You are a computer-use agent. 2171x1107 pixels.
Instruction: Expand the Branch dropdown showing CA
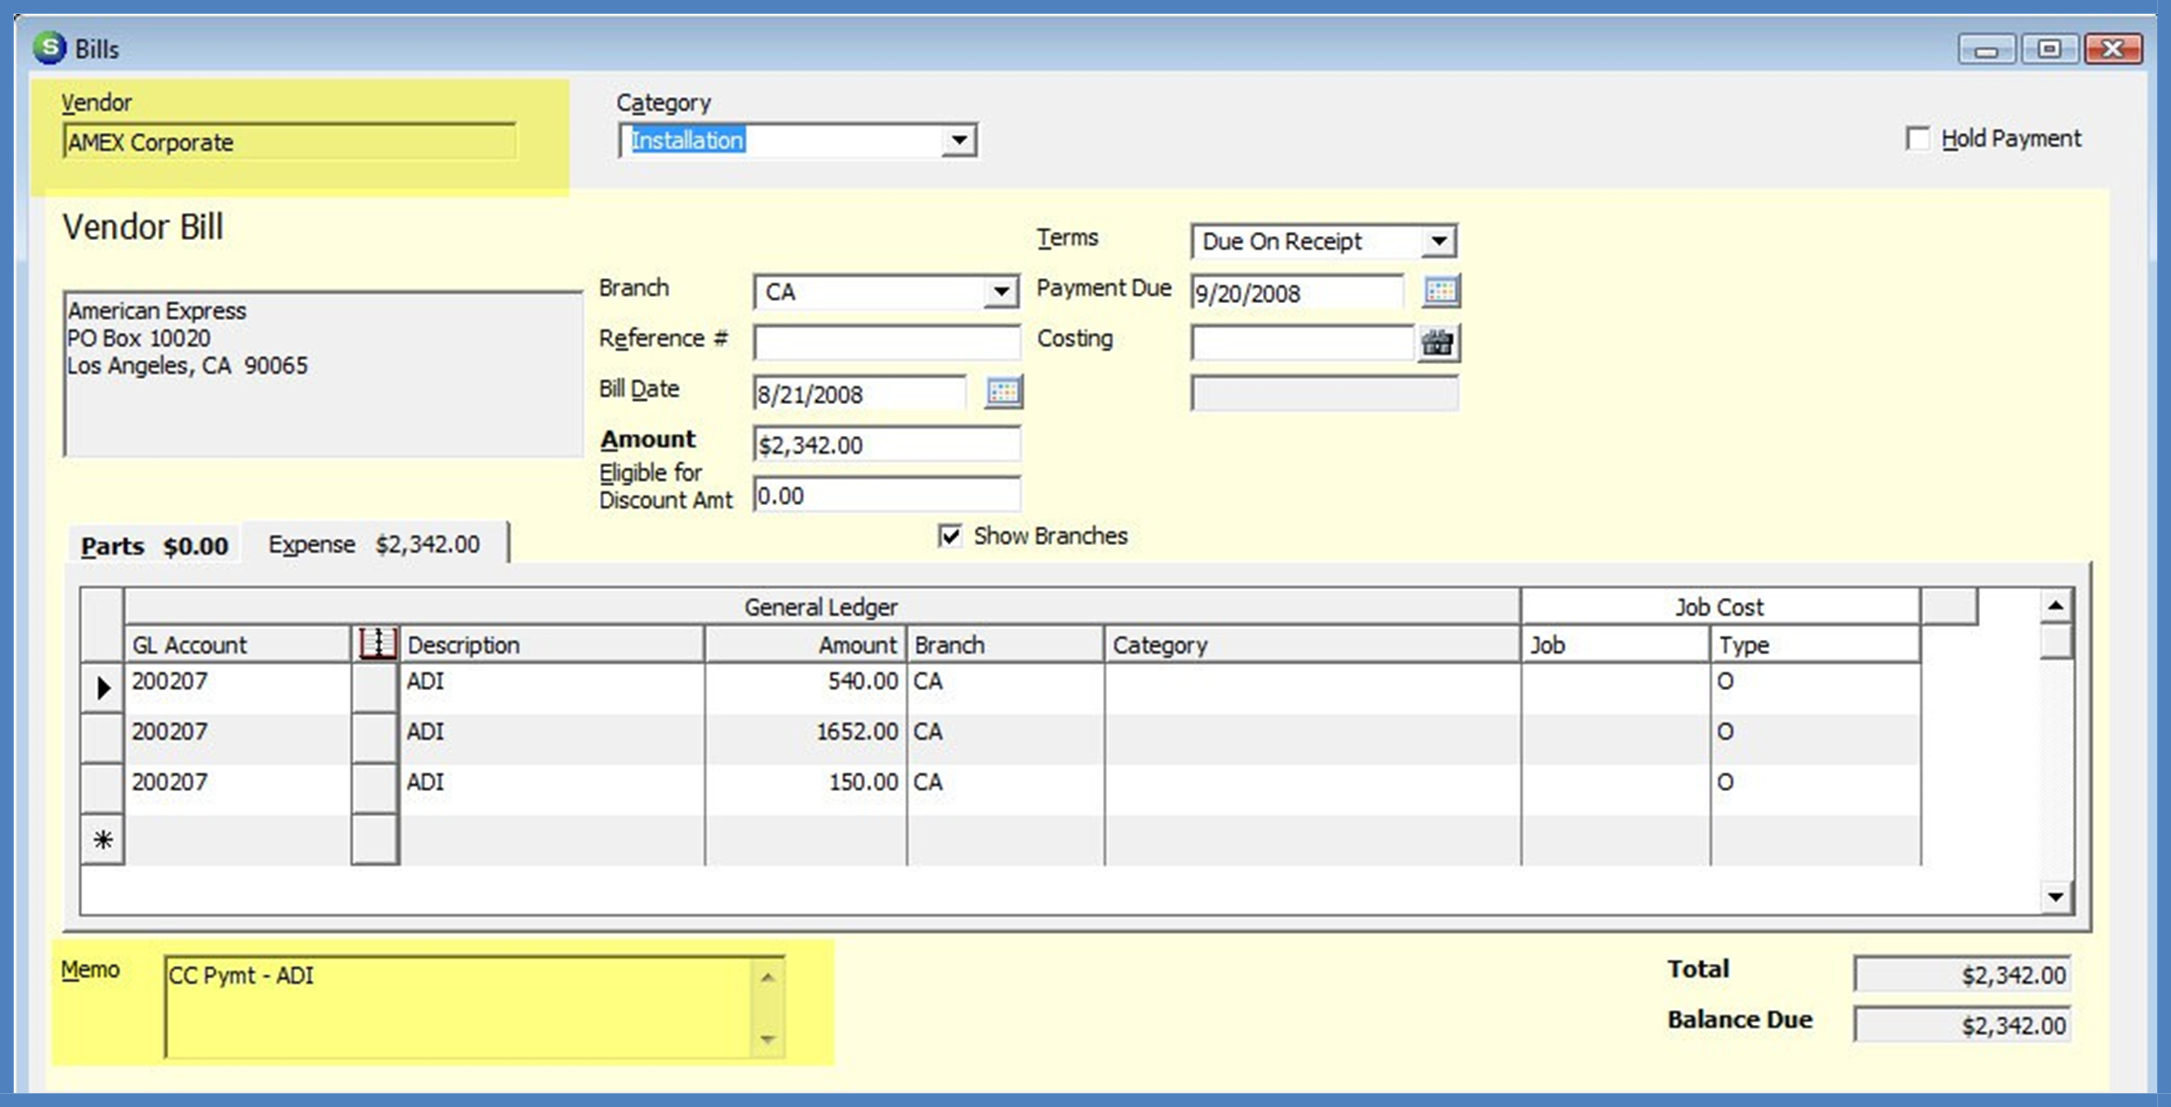[1000, 292]
